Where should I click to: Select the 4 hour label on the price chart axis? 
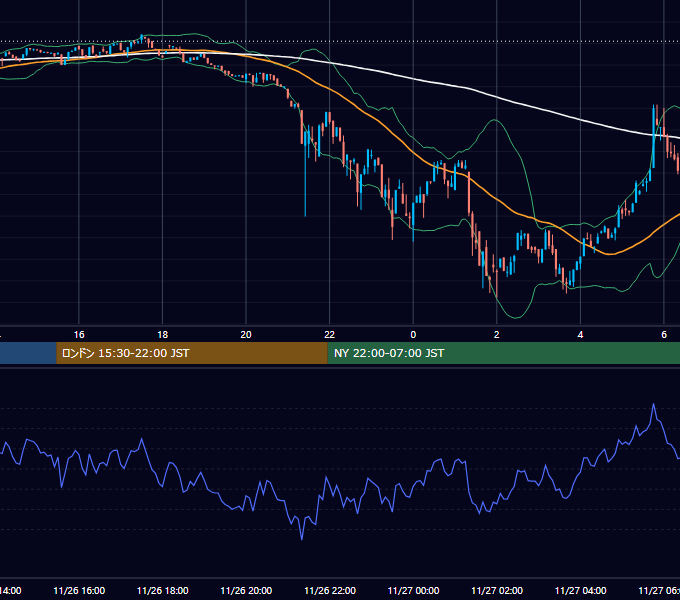[580, 335]
